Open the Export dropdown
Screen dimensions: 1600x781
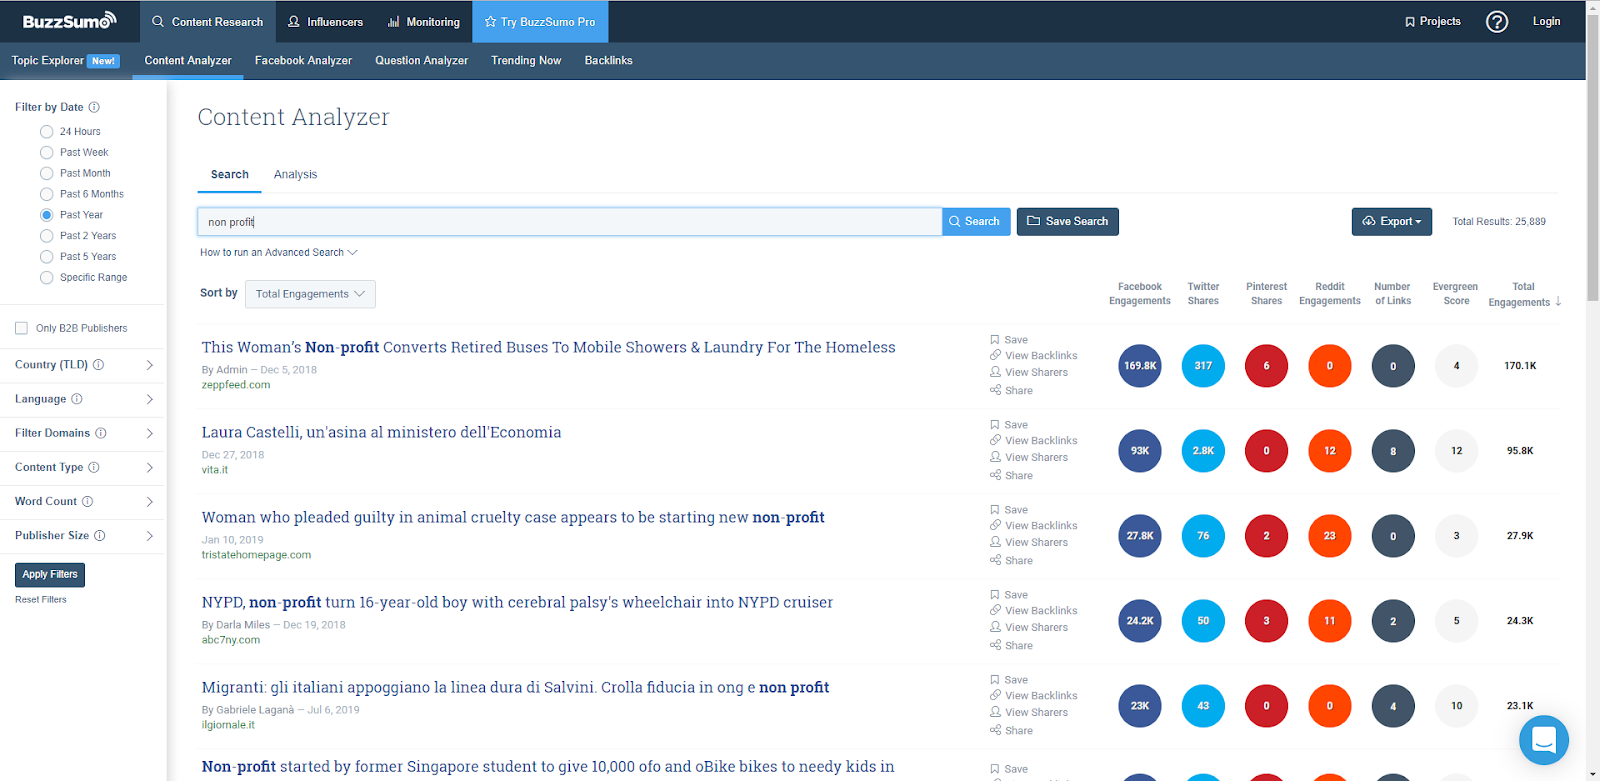click(1391, 221)
